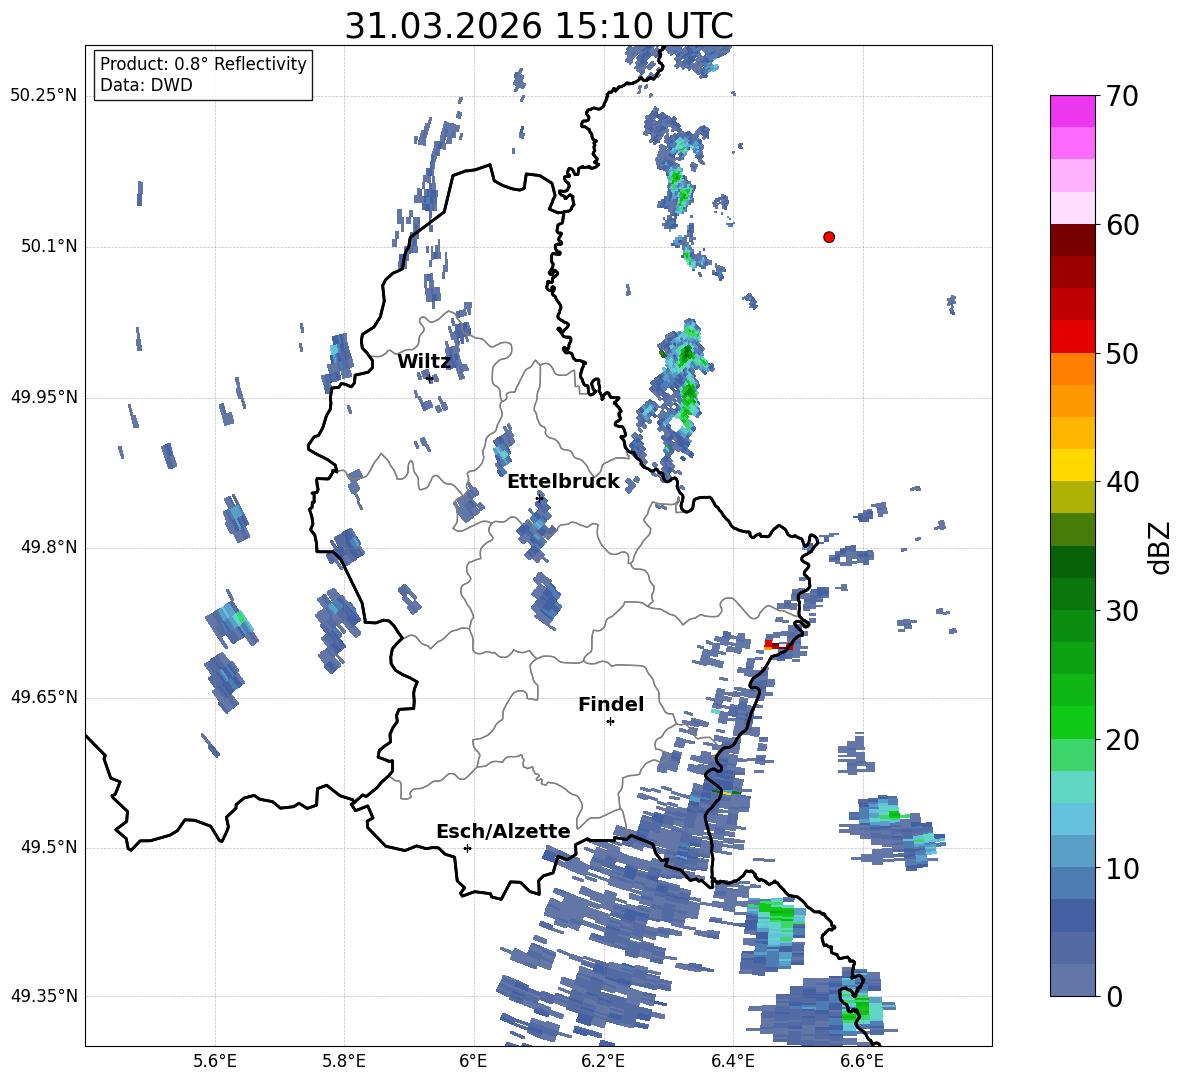Viewport: 1184px width, 1081px height.
Task: Click the 'Product: 0.8° Reflectivity' text
Action: (203, 64)
